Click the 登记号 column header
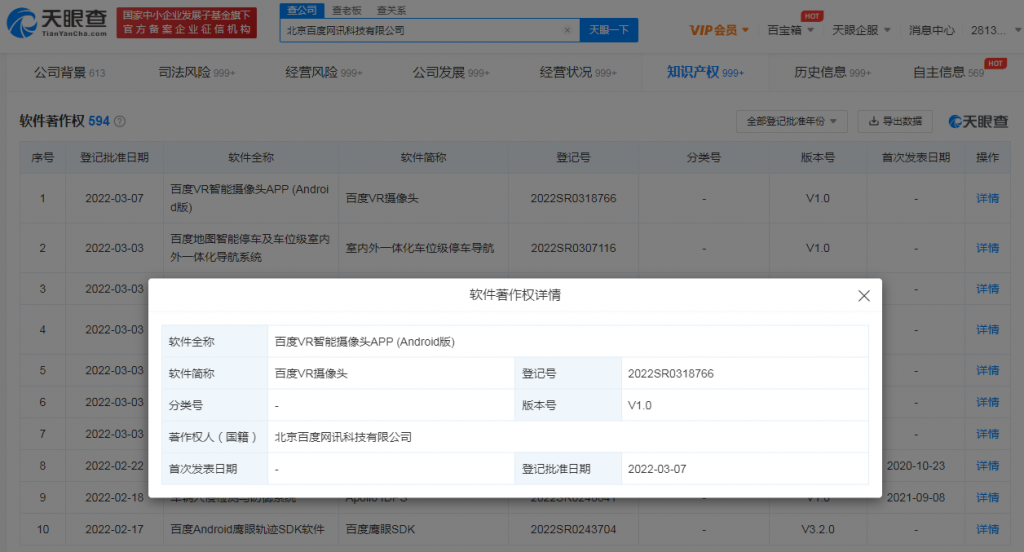The width and height of the screenshot is (1024, 552). [573, 157]
